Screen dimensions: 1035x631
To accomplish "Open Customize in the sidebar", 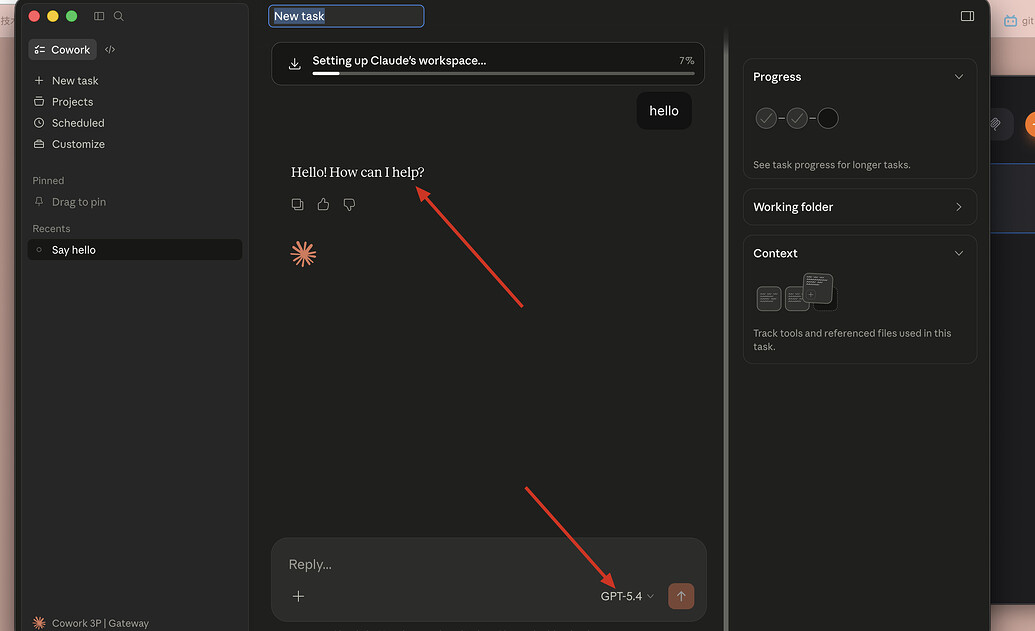I will coord(69,144).
